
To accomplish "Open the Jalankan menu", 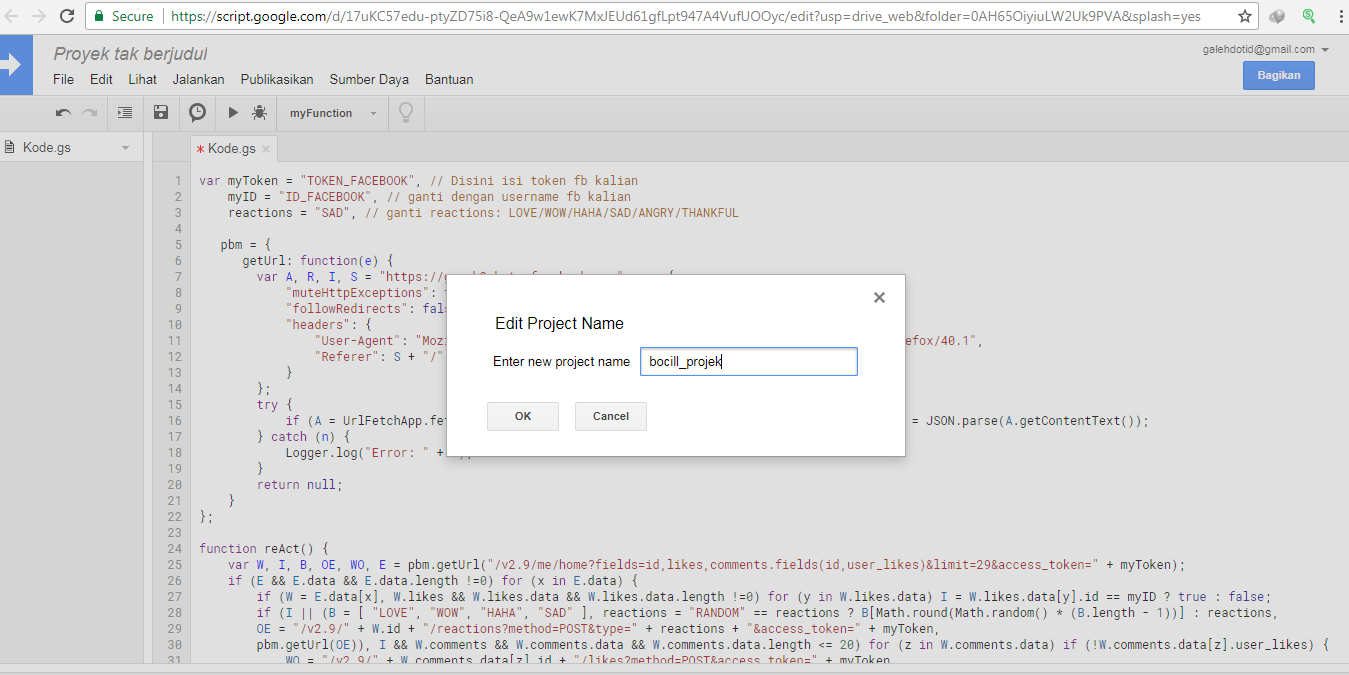I will [x=198, y=79].
